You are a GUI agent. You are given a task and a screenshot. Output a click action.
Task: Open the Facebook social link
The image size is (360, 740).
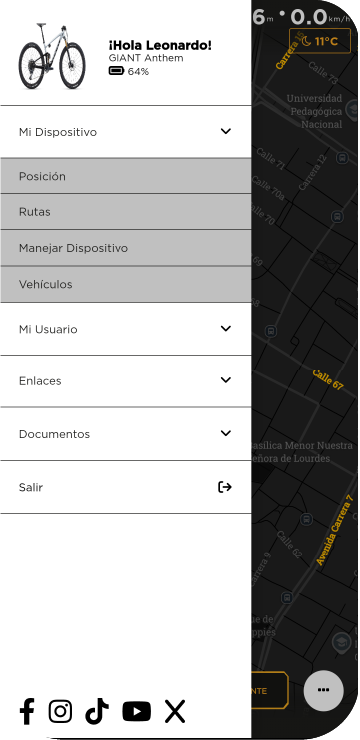point(27,711)
